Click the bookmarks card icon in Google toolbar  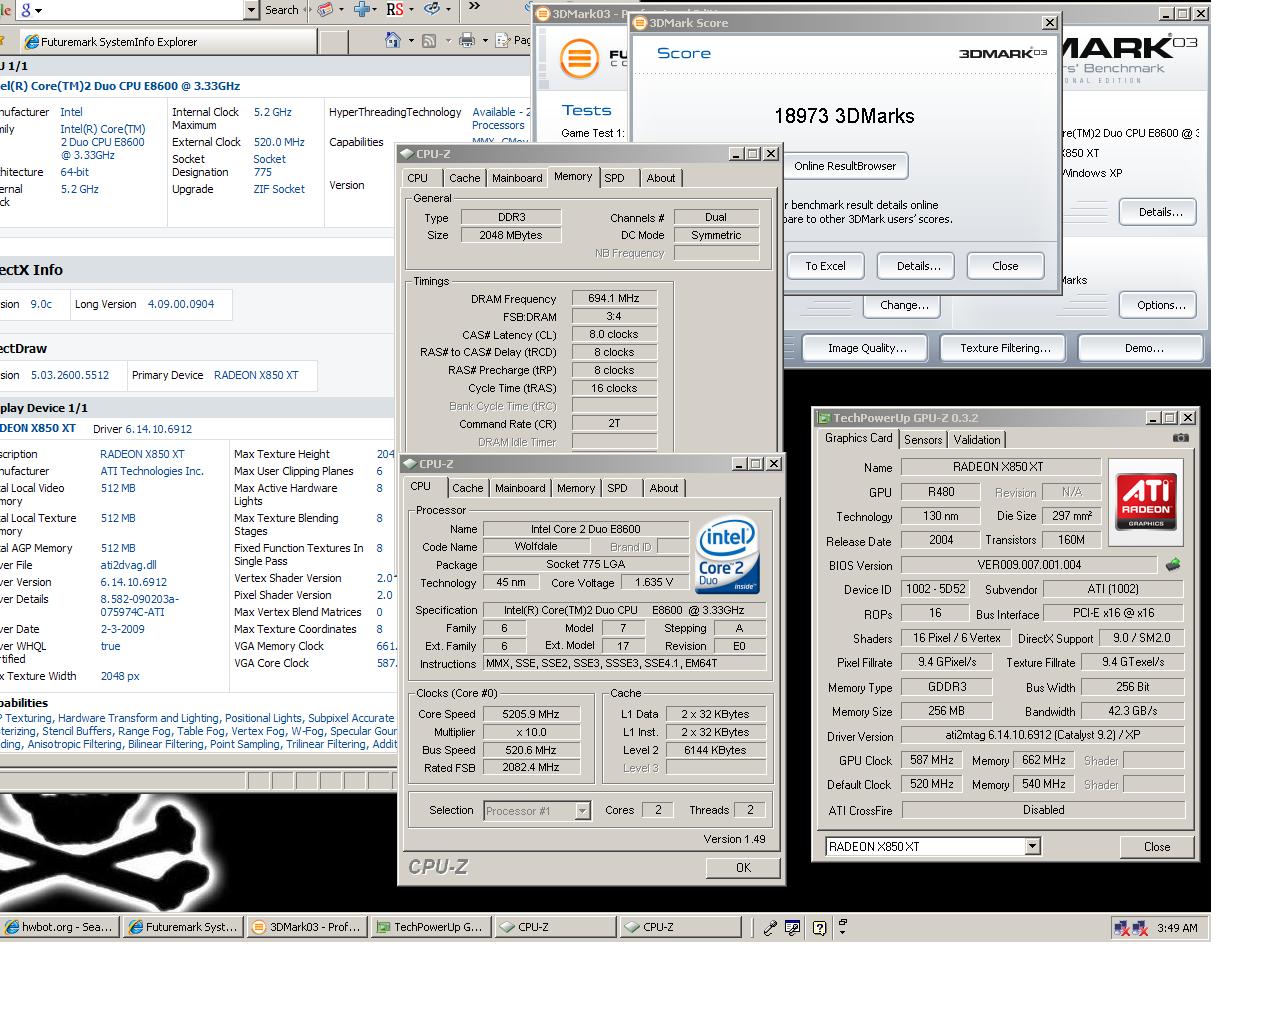pos(325,9)
